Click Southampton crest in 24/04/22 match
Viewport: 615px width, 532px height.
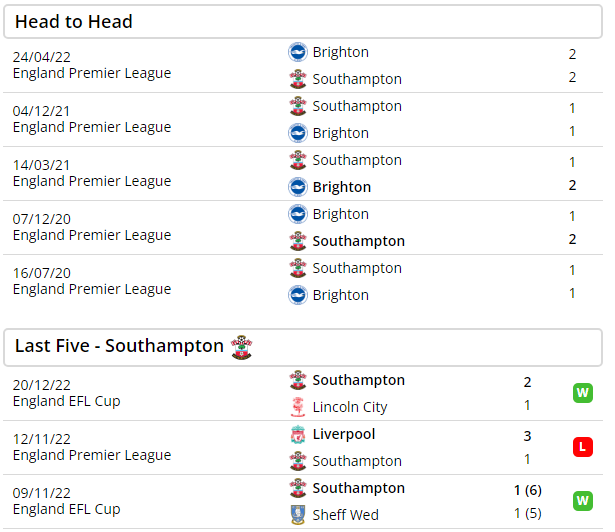[x=298, y=79]
